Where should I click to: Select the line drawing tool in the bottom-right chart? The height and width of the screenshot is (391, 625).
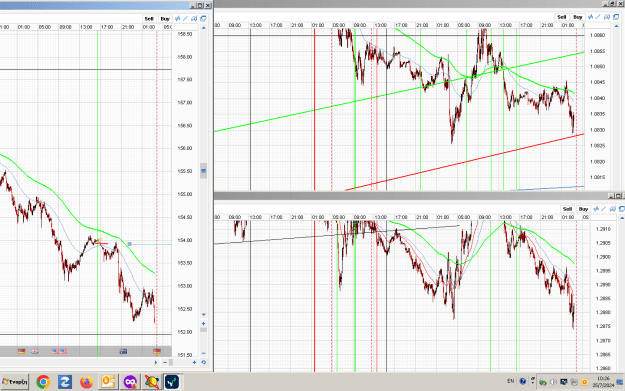pyautogui.click(x=604, y=209)
